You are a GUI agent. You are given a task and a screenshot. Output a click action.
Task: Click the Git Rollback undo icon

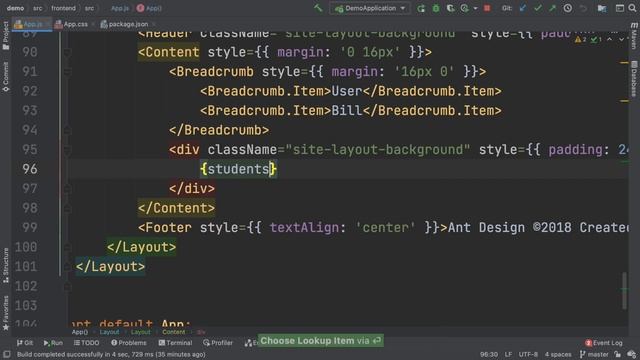583,8
